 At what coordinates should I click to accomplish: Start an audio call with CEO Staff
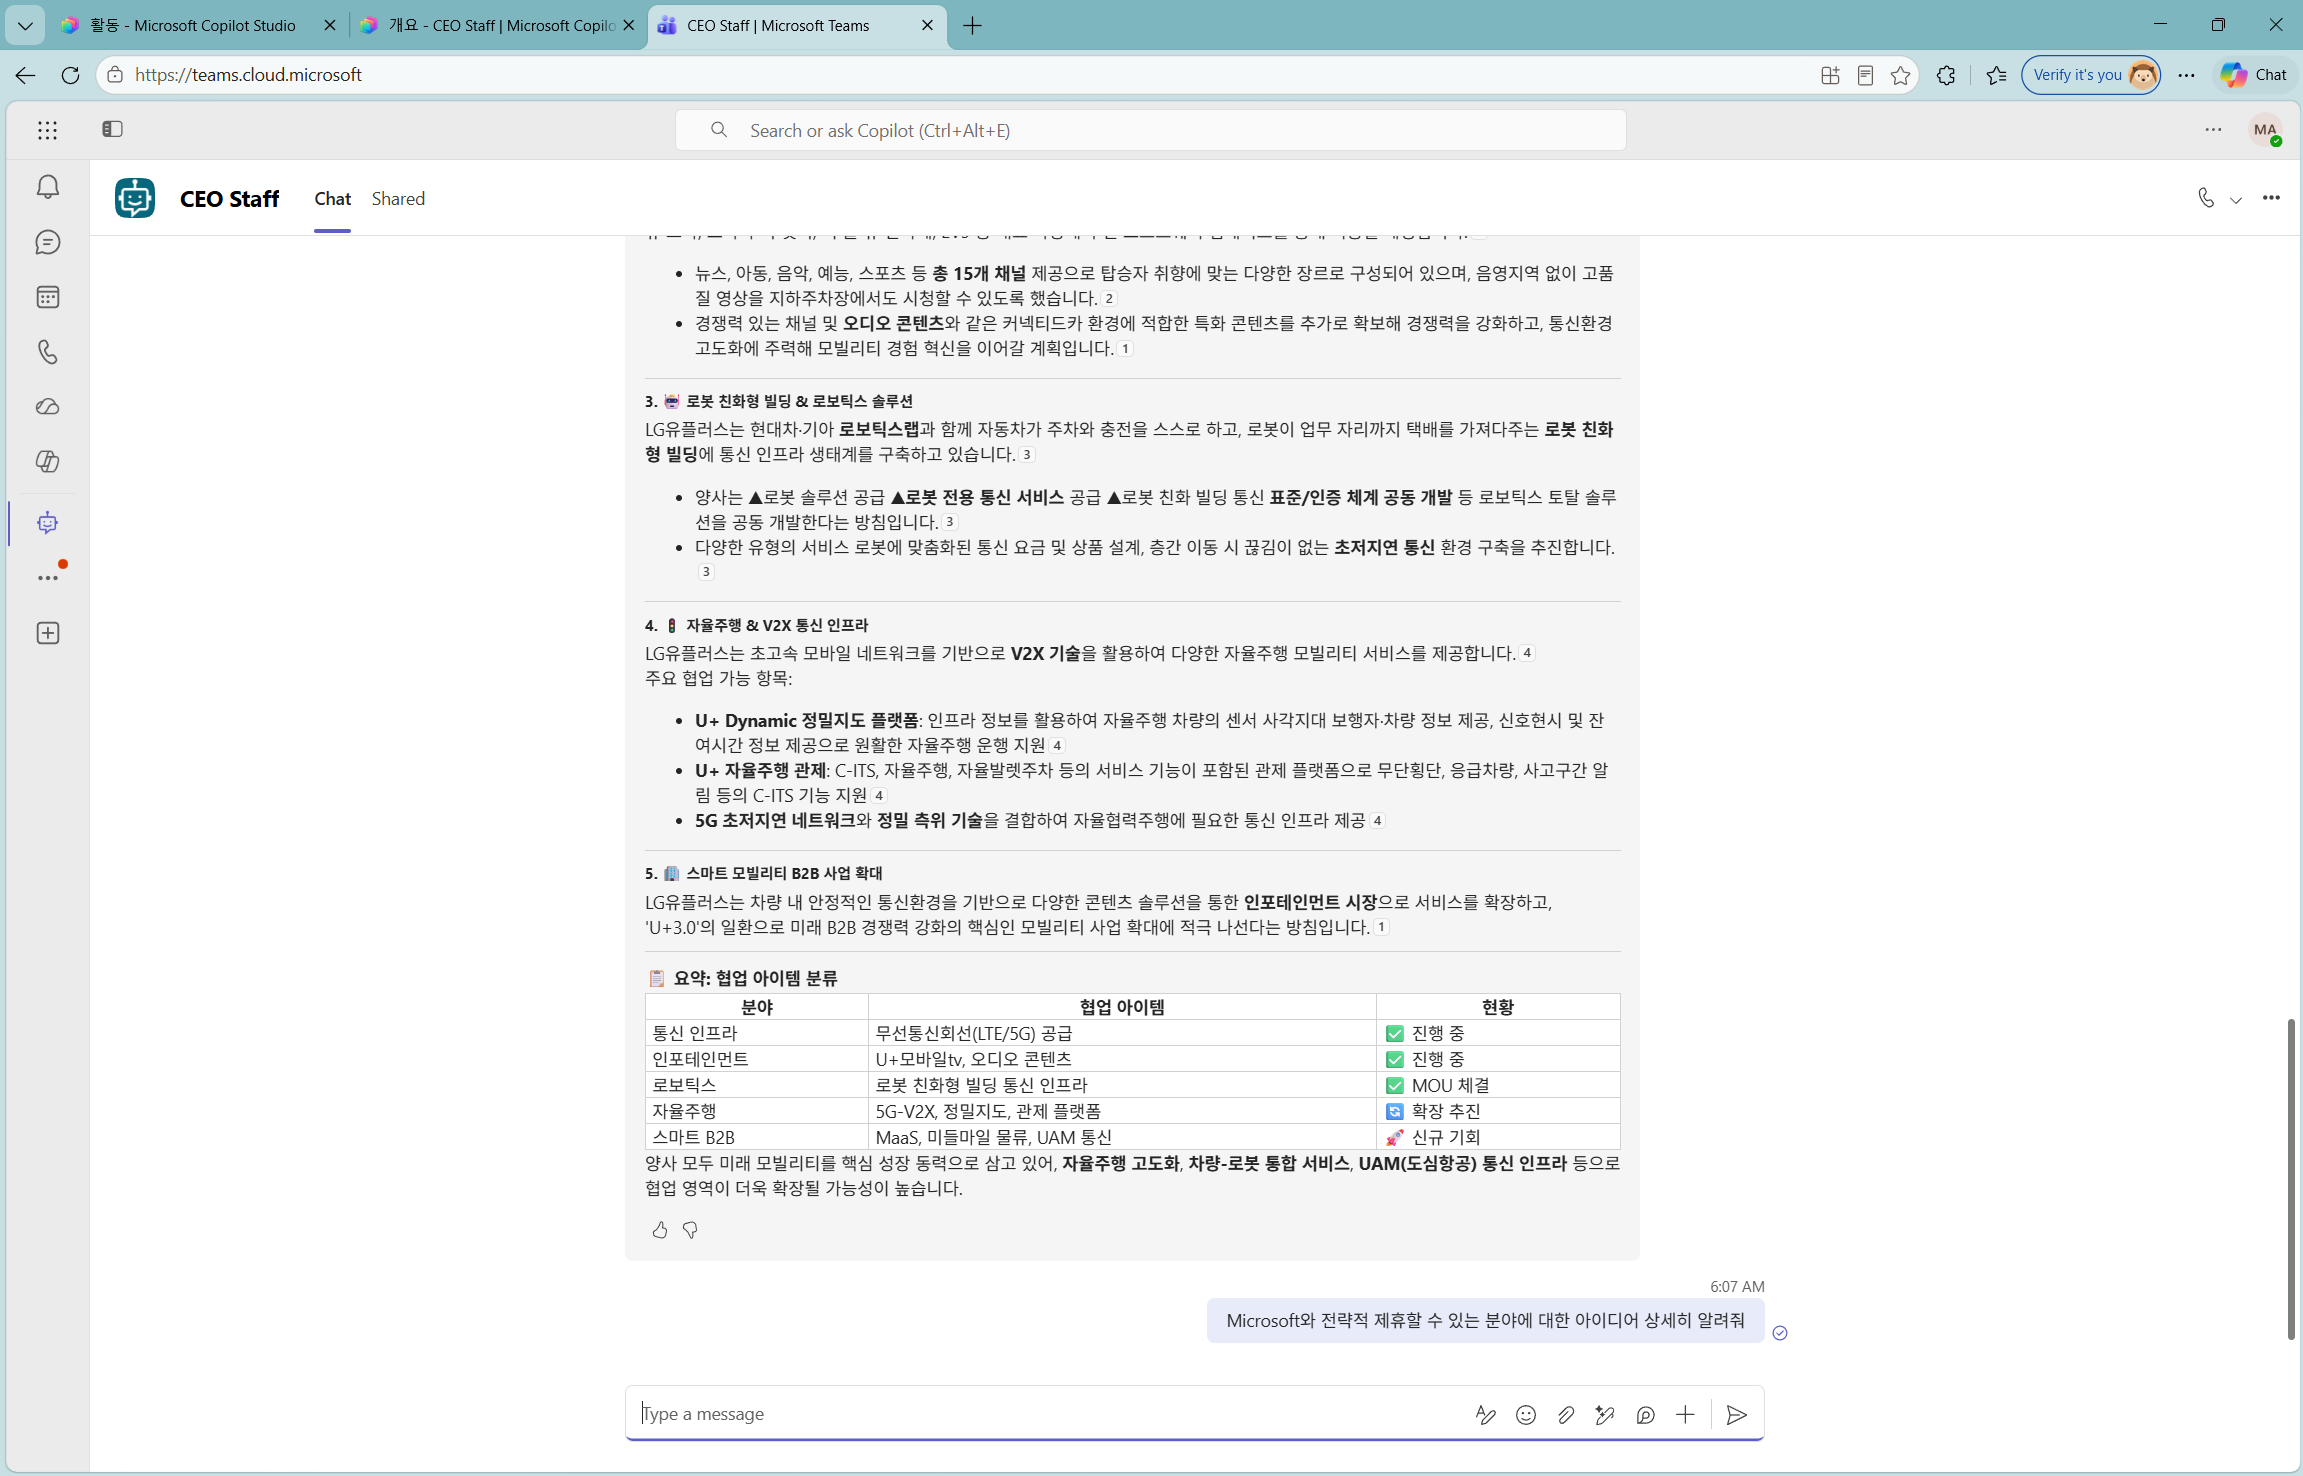pyautogui.click(x=2205, y=198)
